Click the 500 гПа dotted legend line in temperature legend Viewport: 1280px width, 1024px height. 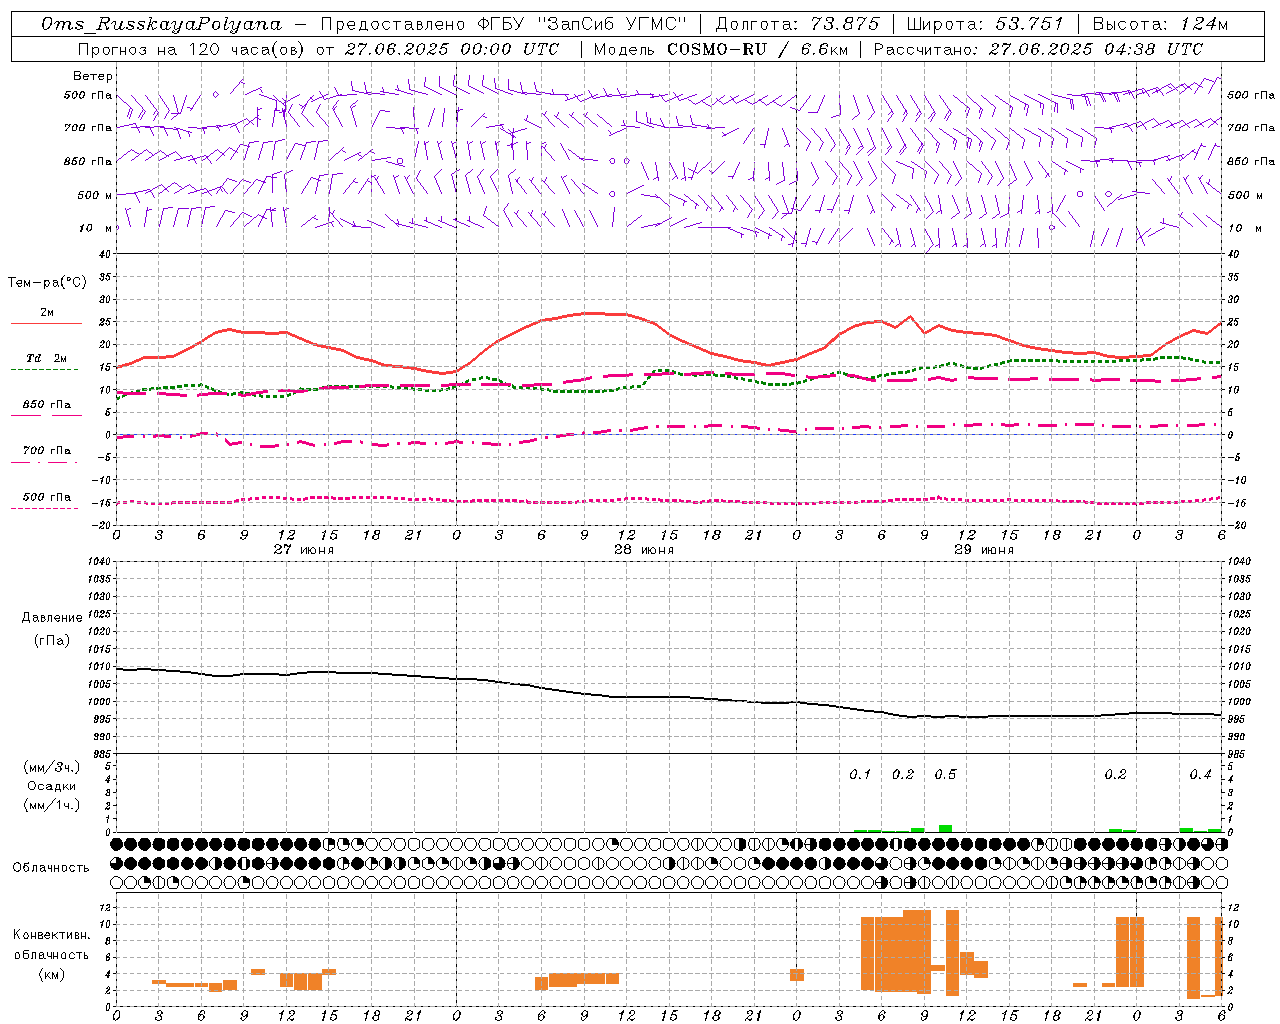[44, 508]
